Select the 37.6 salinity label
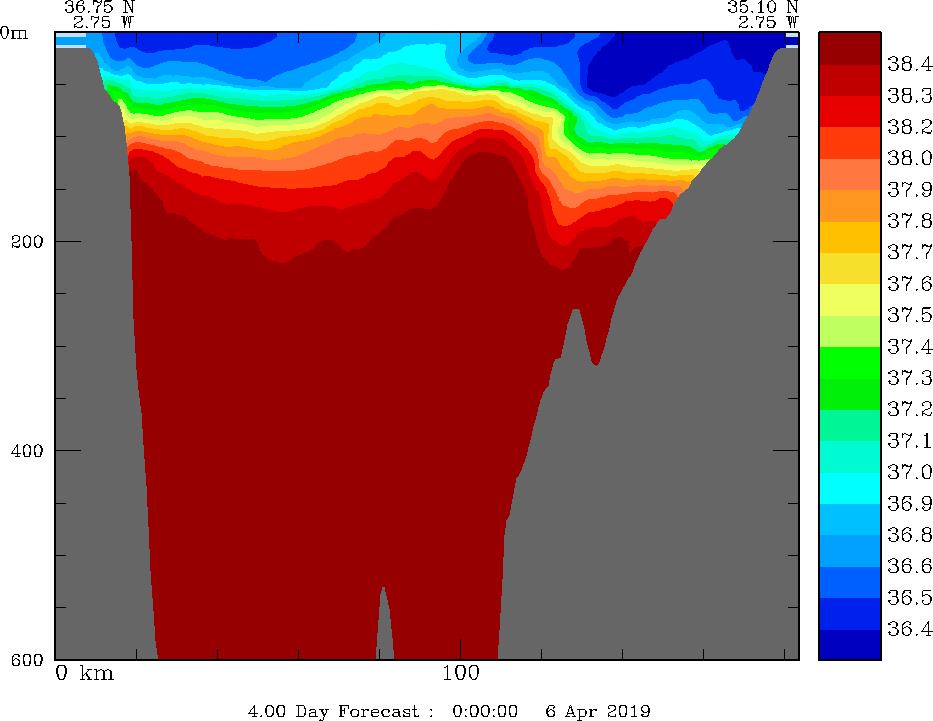Screen dimensions: 933x721 909,284
